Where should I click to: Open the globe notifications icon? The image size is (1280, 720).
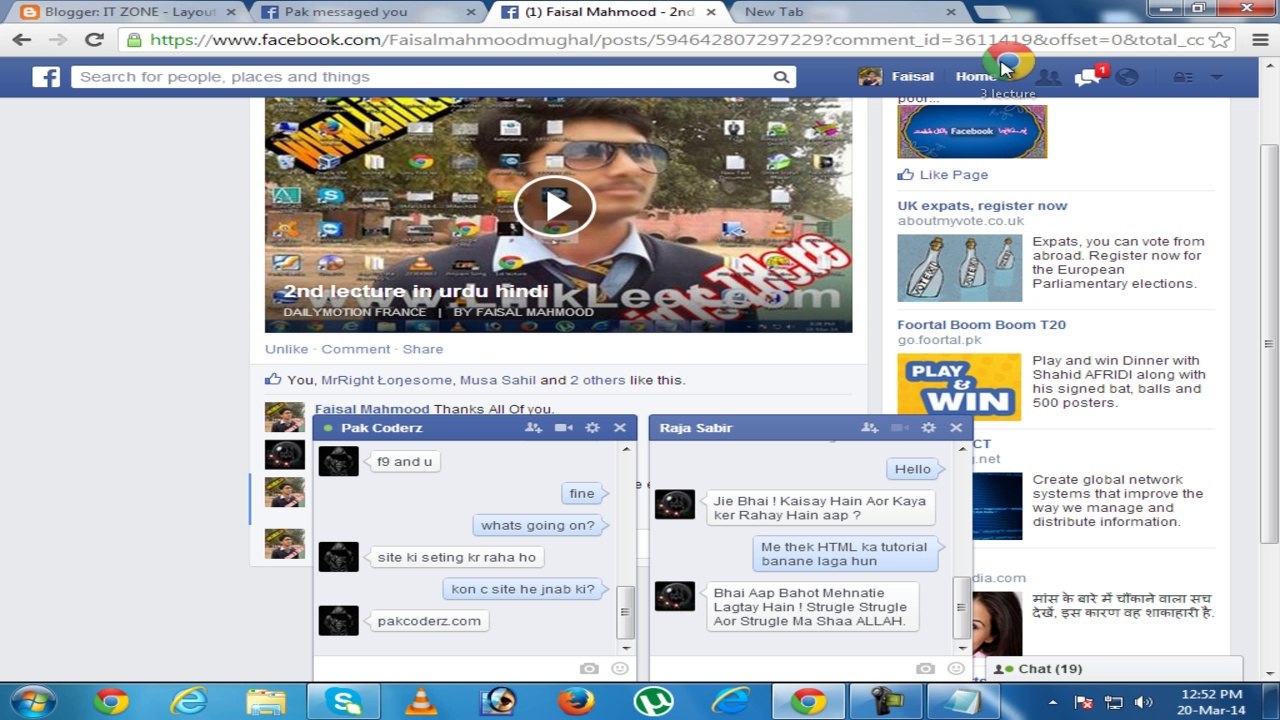pos(1127,77)
